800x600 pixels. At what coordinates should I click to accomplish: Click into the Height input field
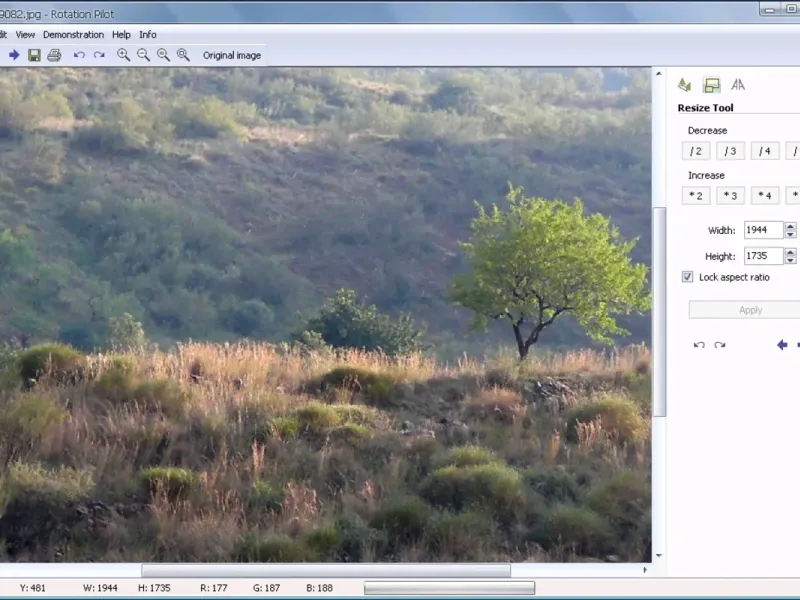[x=764, y=256]
